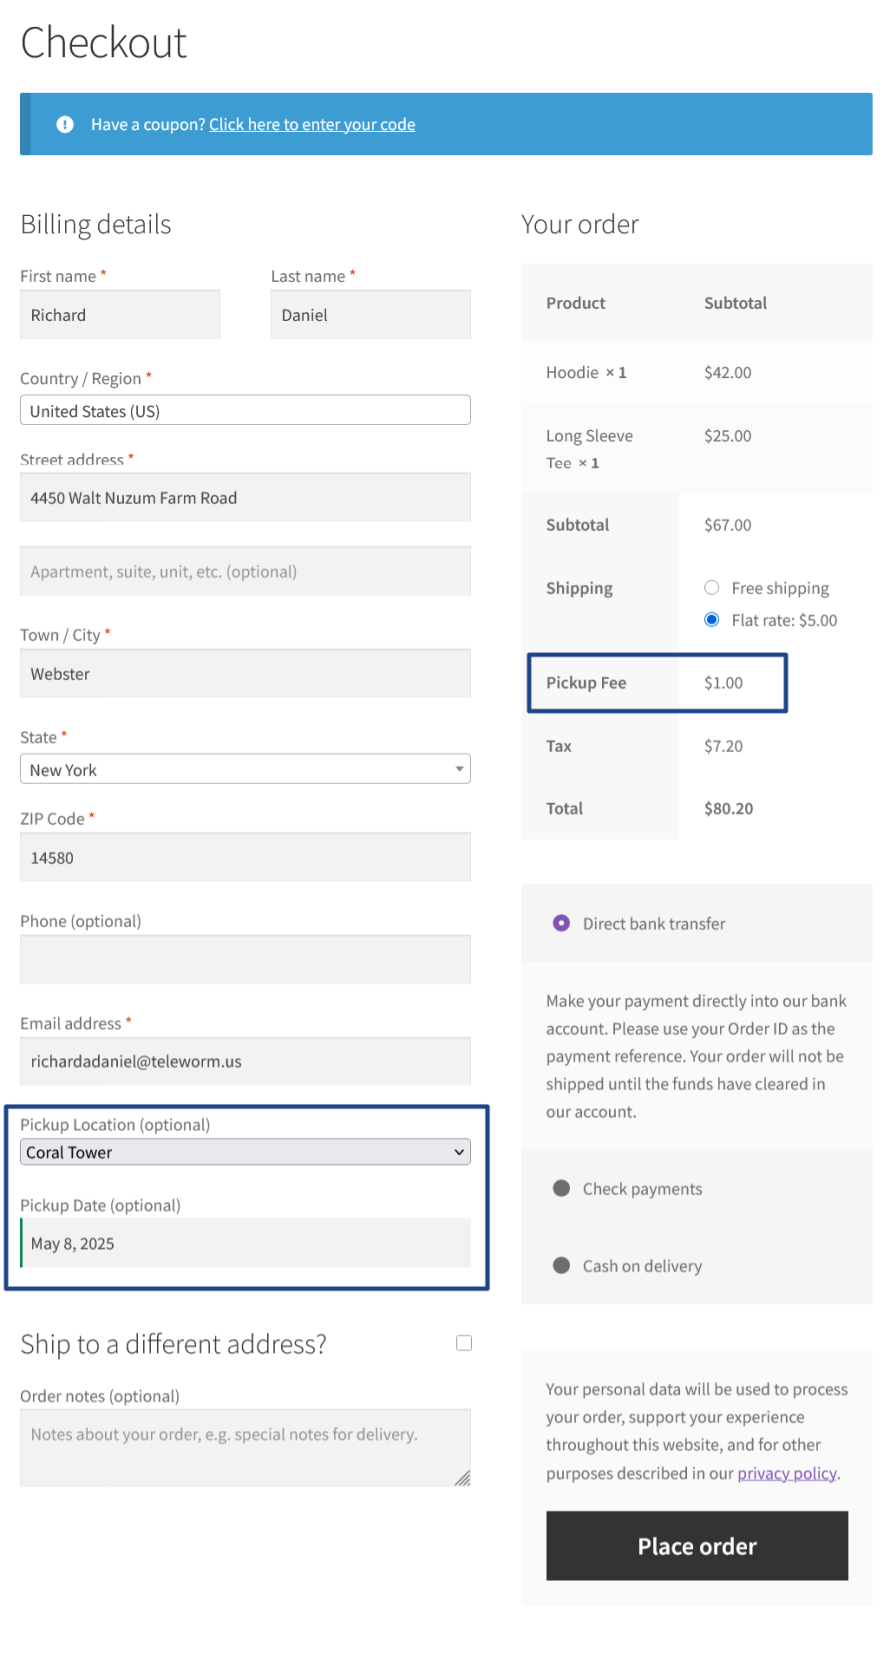This screenshot has height=1659, width=890.
Task: Select the Free shipping option
Action: [x=712, y=588]
